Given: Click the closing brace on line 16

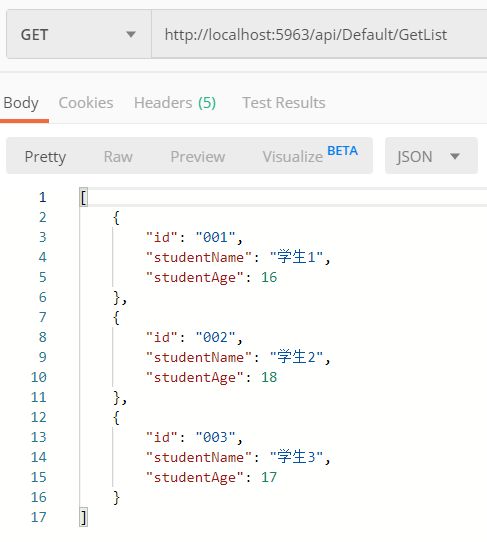Looking at the screenshot, I should (x=116, y=498).
